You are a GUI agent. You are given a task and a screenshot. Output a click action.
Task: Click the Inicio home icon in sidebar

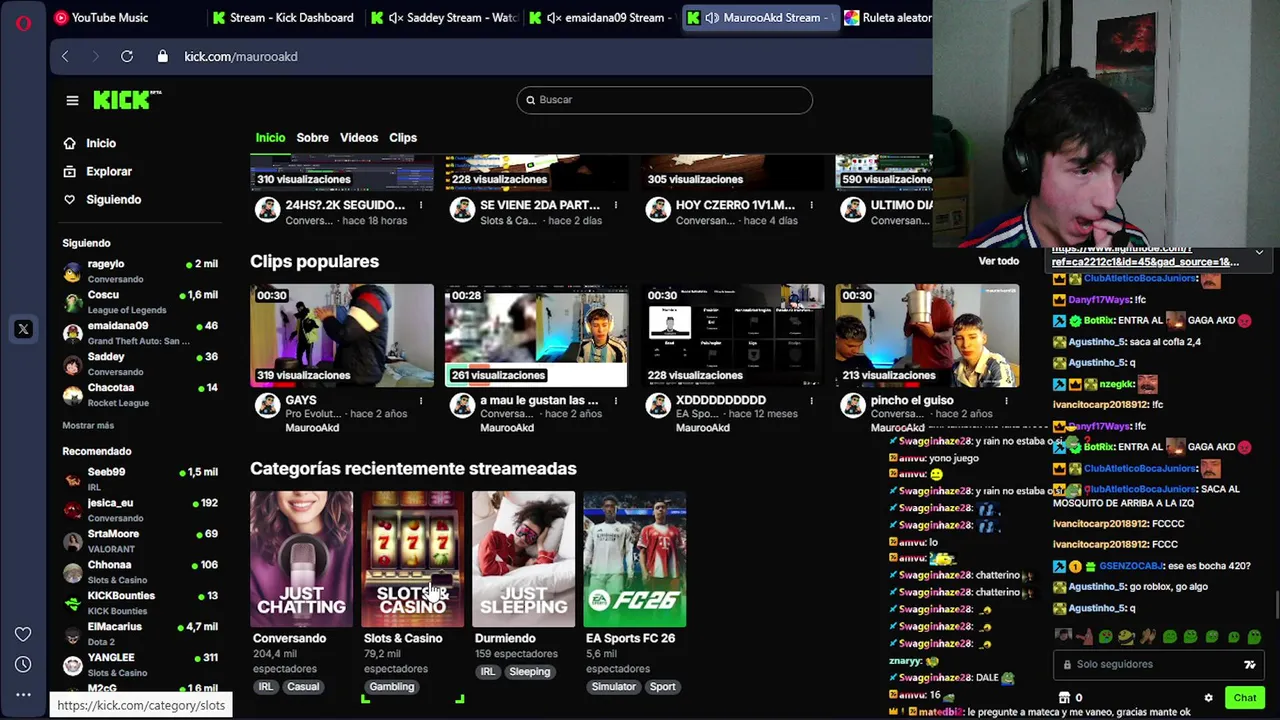tap(69, 143)
